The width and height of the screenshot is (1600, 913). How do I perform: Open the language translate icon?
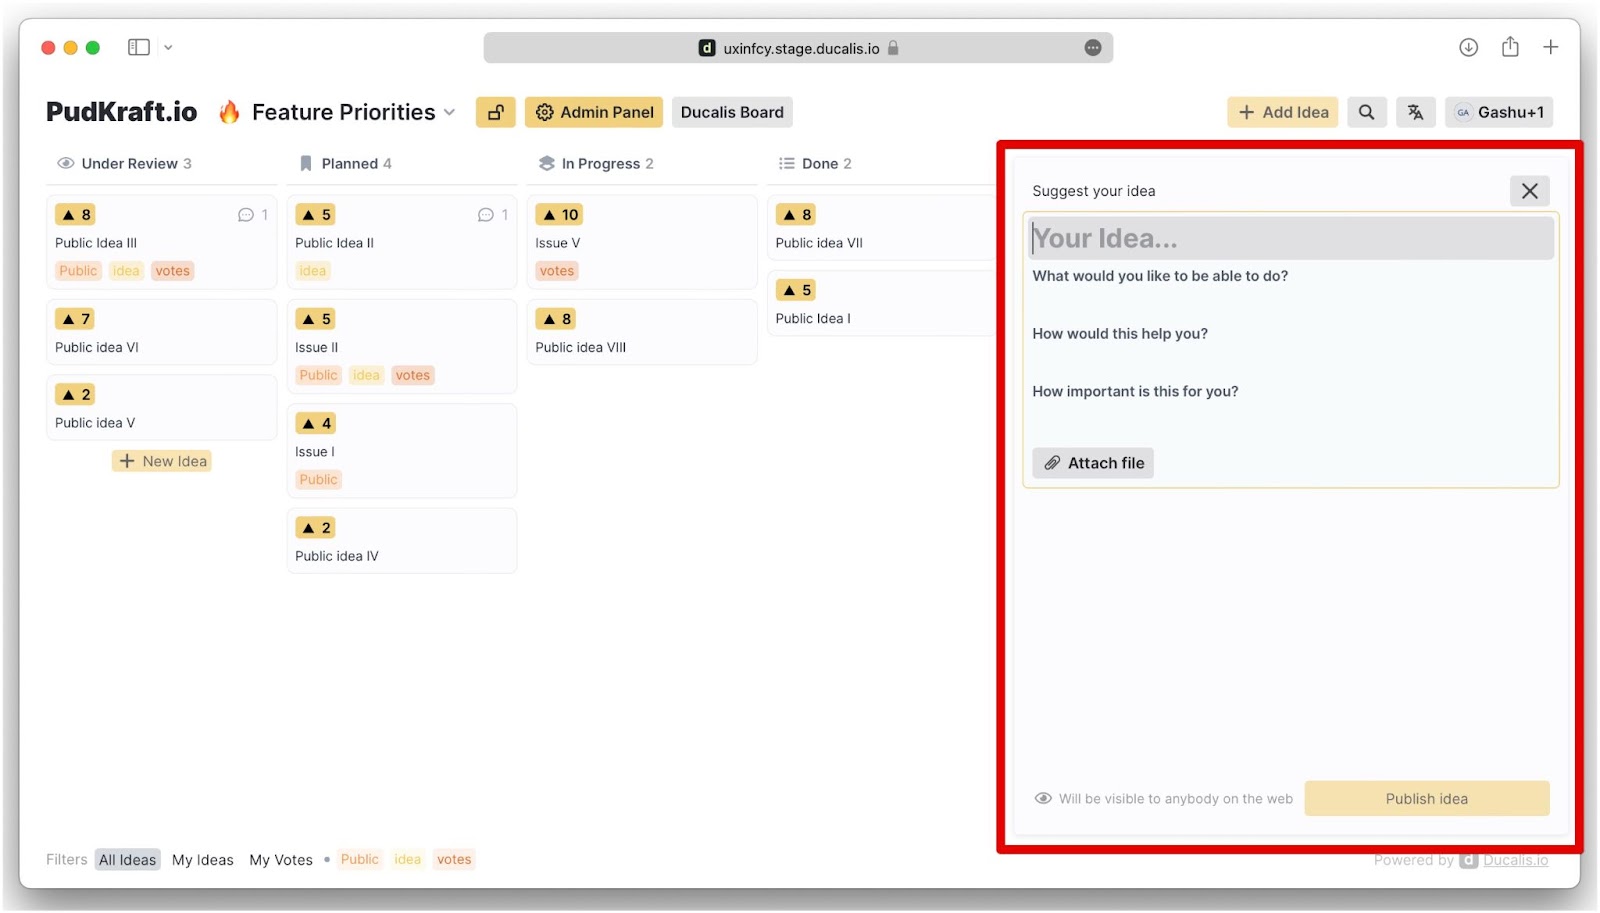click(x=1415, y=112)
